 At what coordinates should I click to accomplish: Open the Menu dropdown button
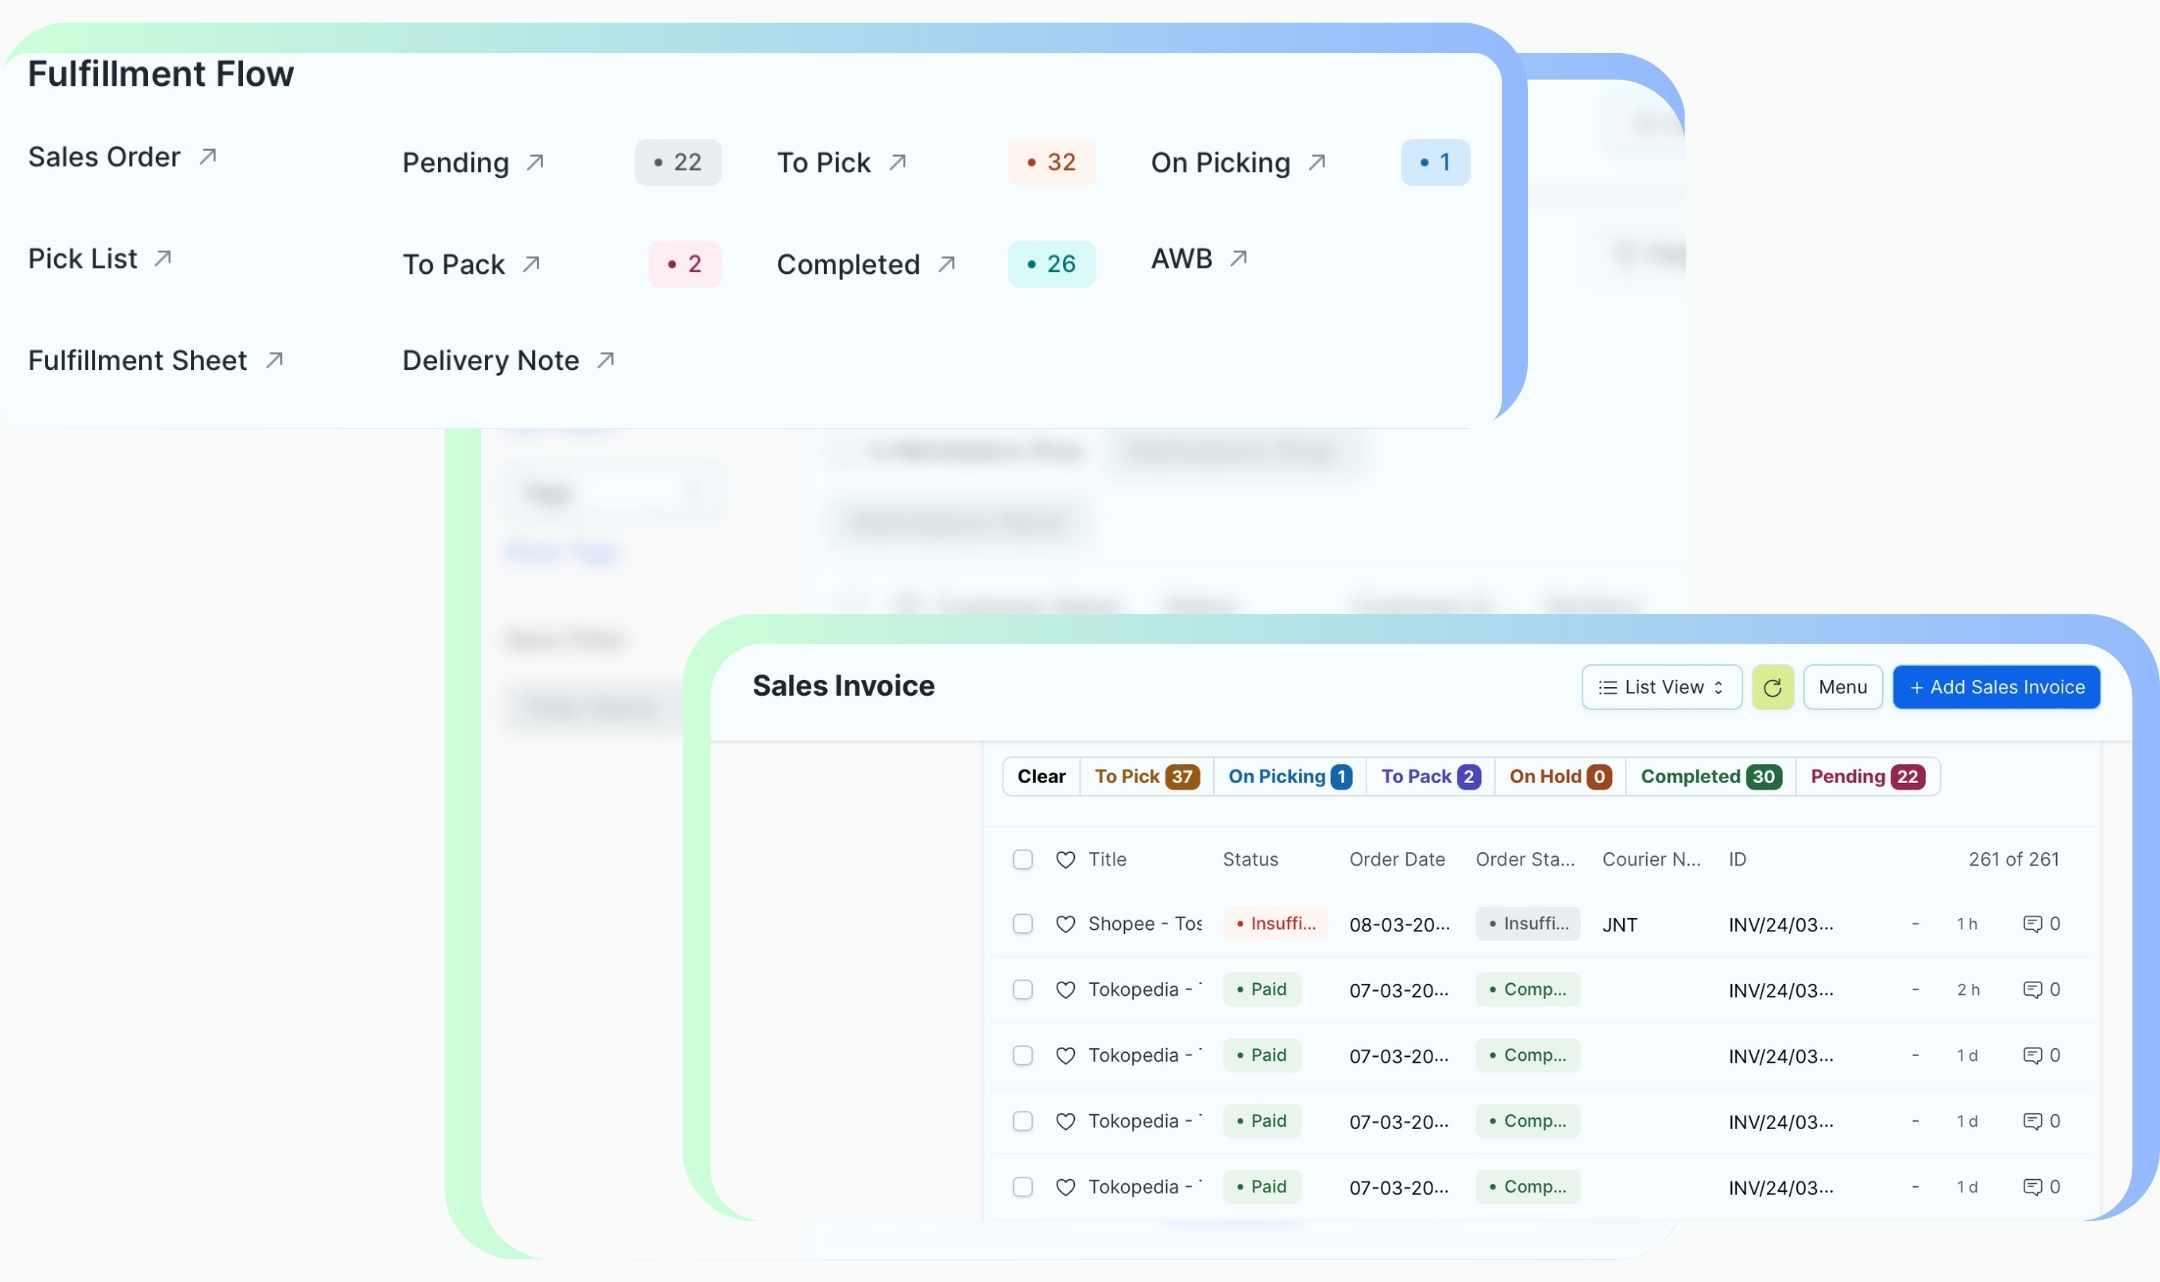click(x=1842, y=687)
